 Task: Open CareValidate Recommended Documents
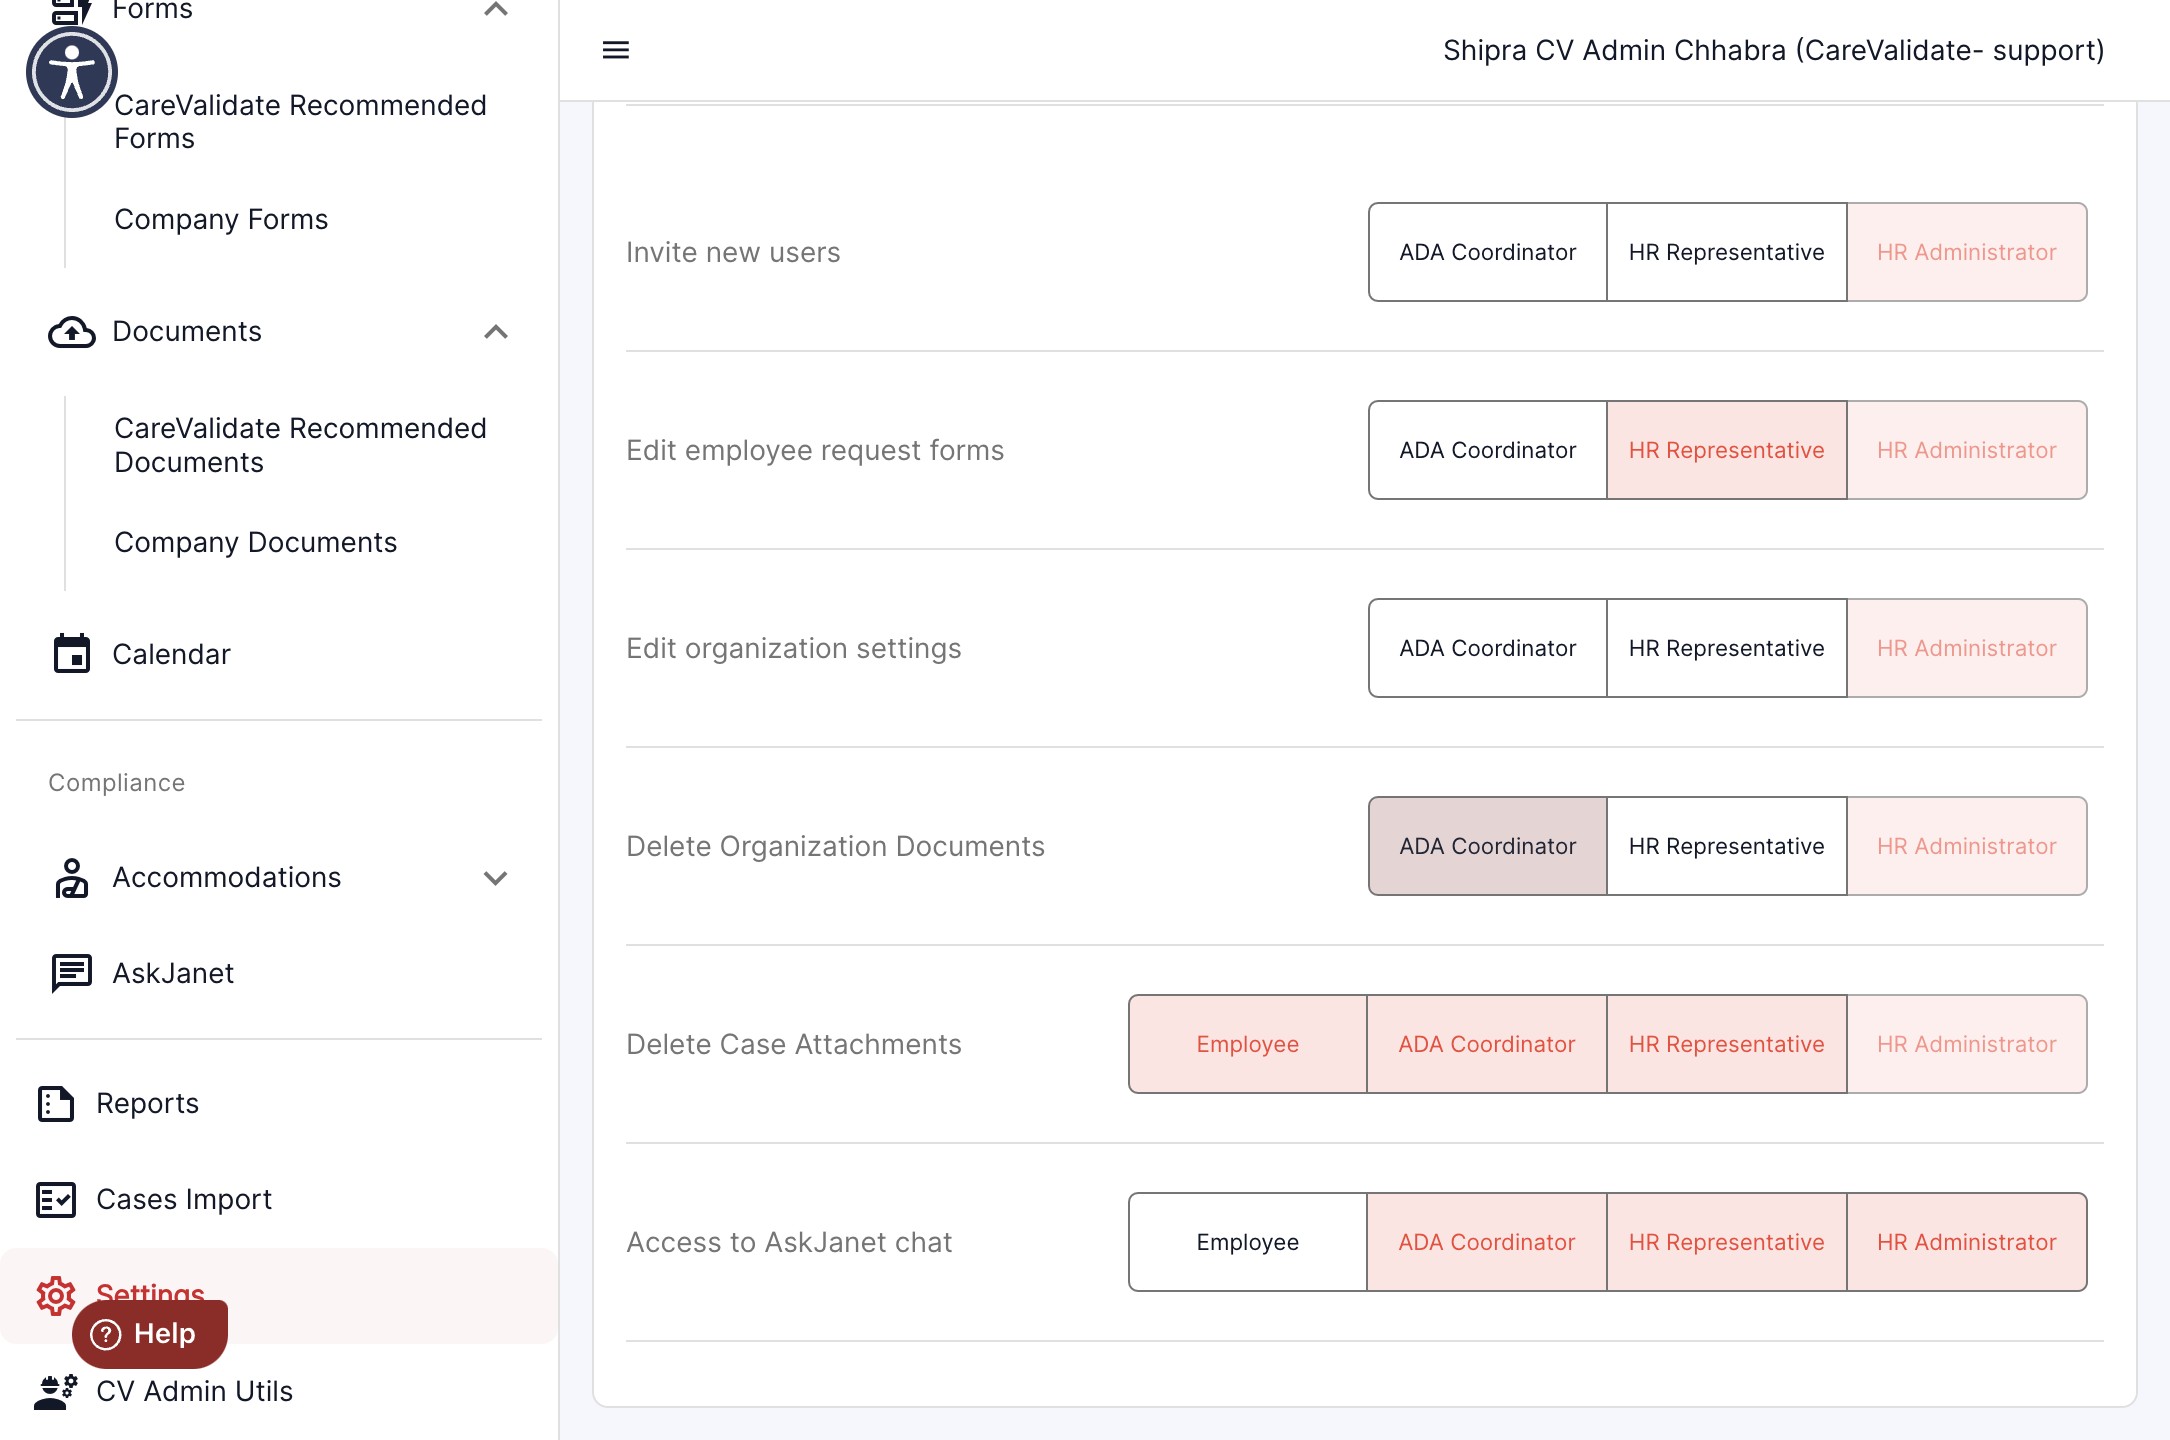[300, 445]
